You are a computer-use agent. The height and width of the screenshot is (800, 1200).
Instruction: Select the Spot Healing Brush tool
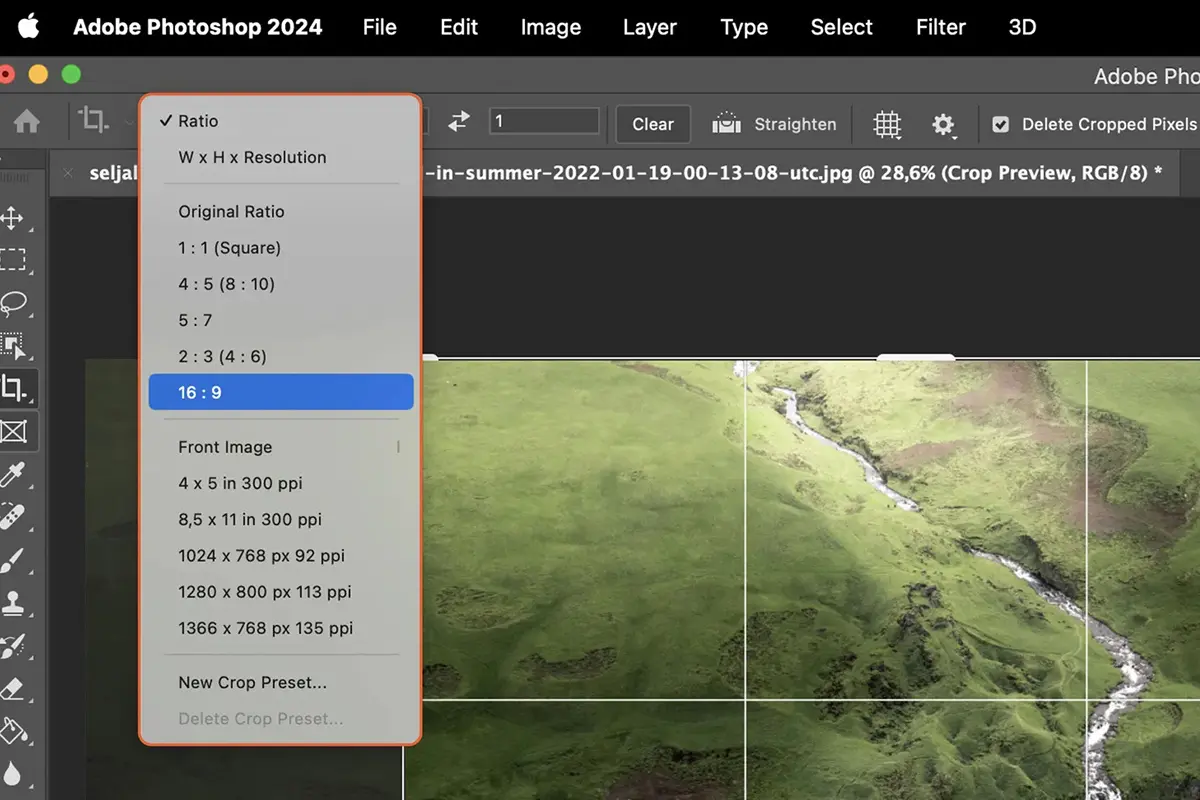coord(20,518)
